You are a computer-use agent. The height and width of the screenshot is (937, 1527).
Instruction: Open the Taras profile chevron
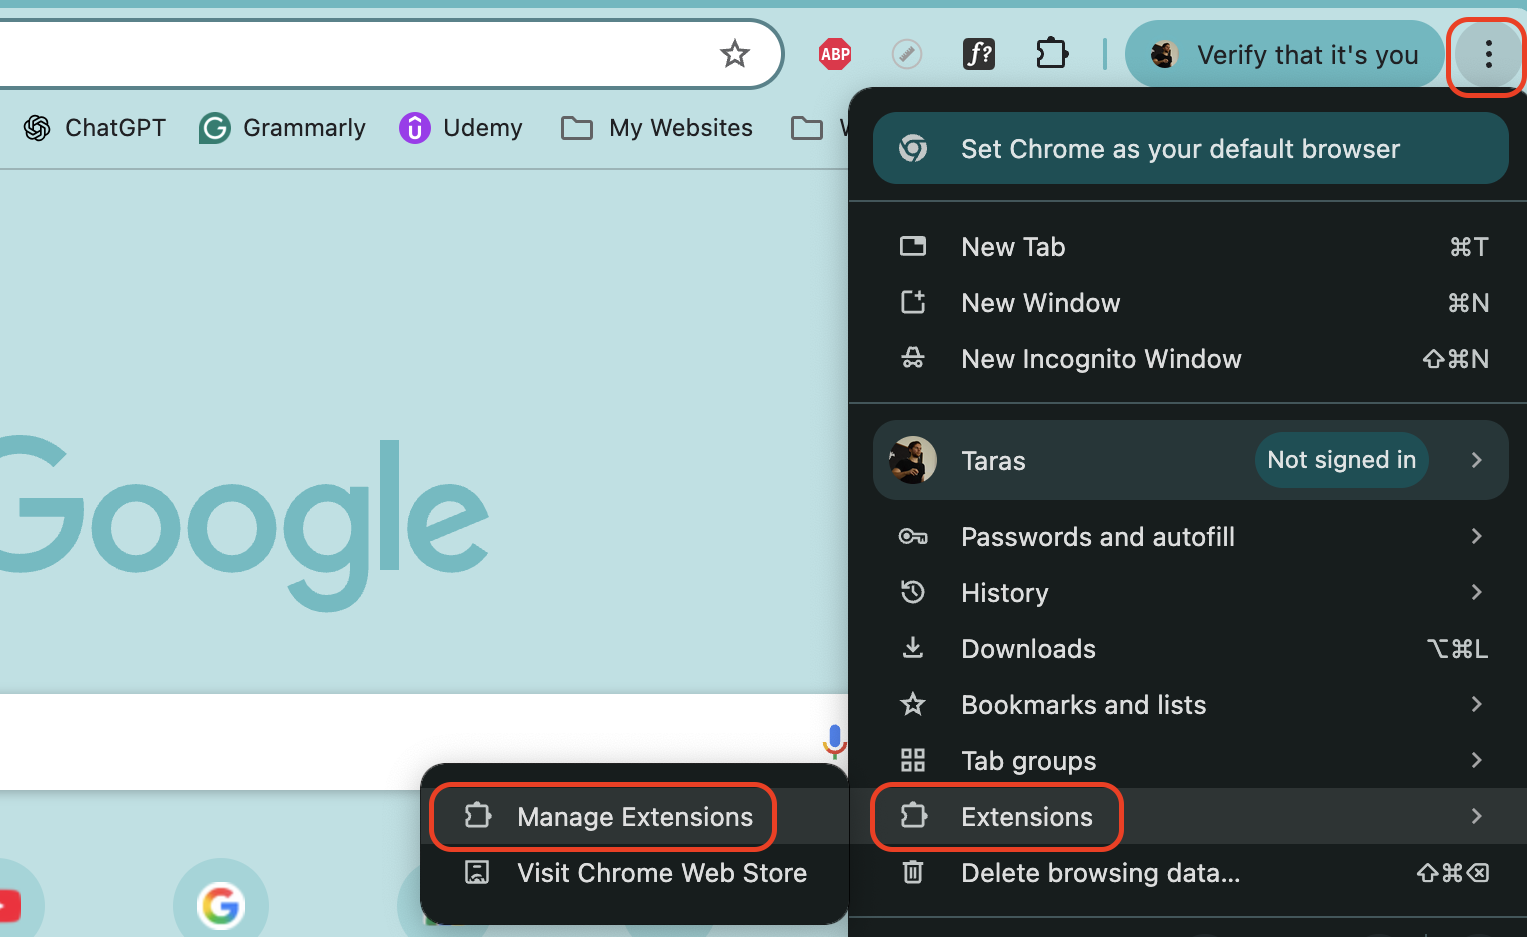coord(1477,460)
